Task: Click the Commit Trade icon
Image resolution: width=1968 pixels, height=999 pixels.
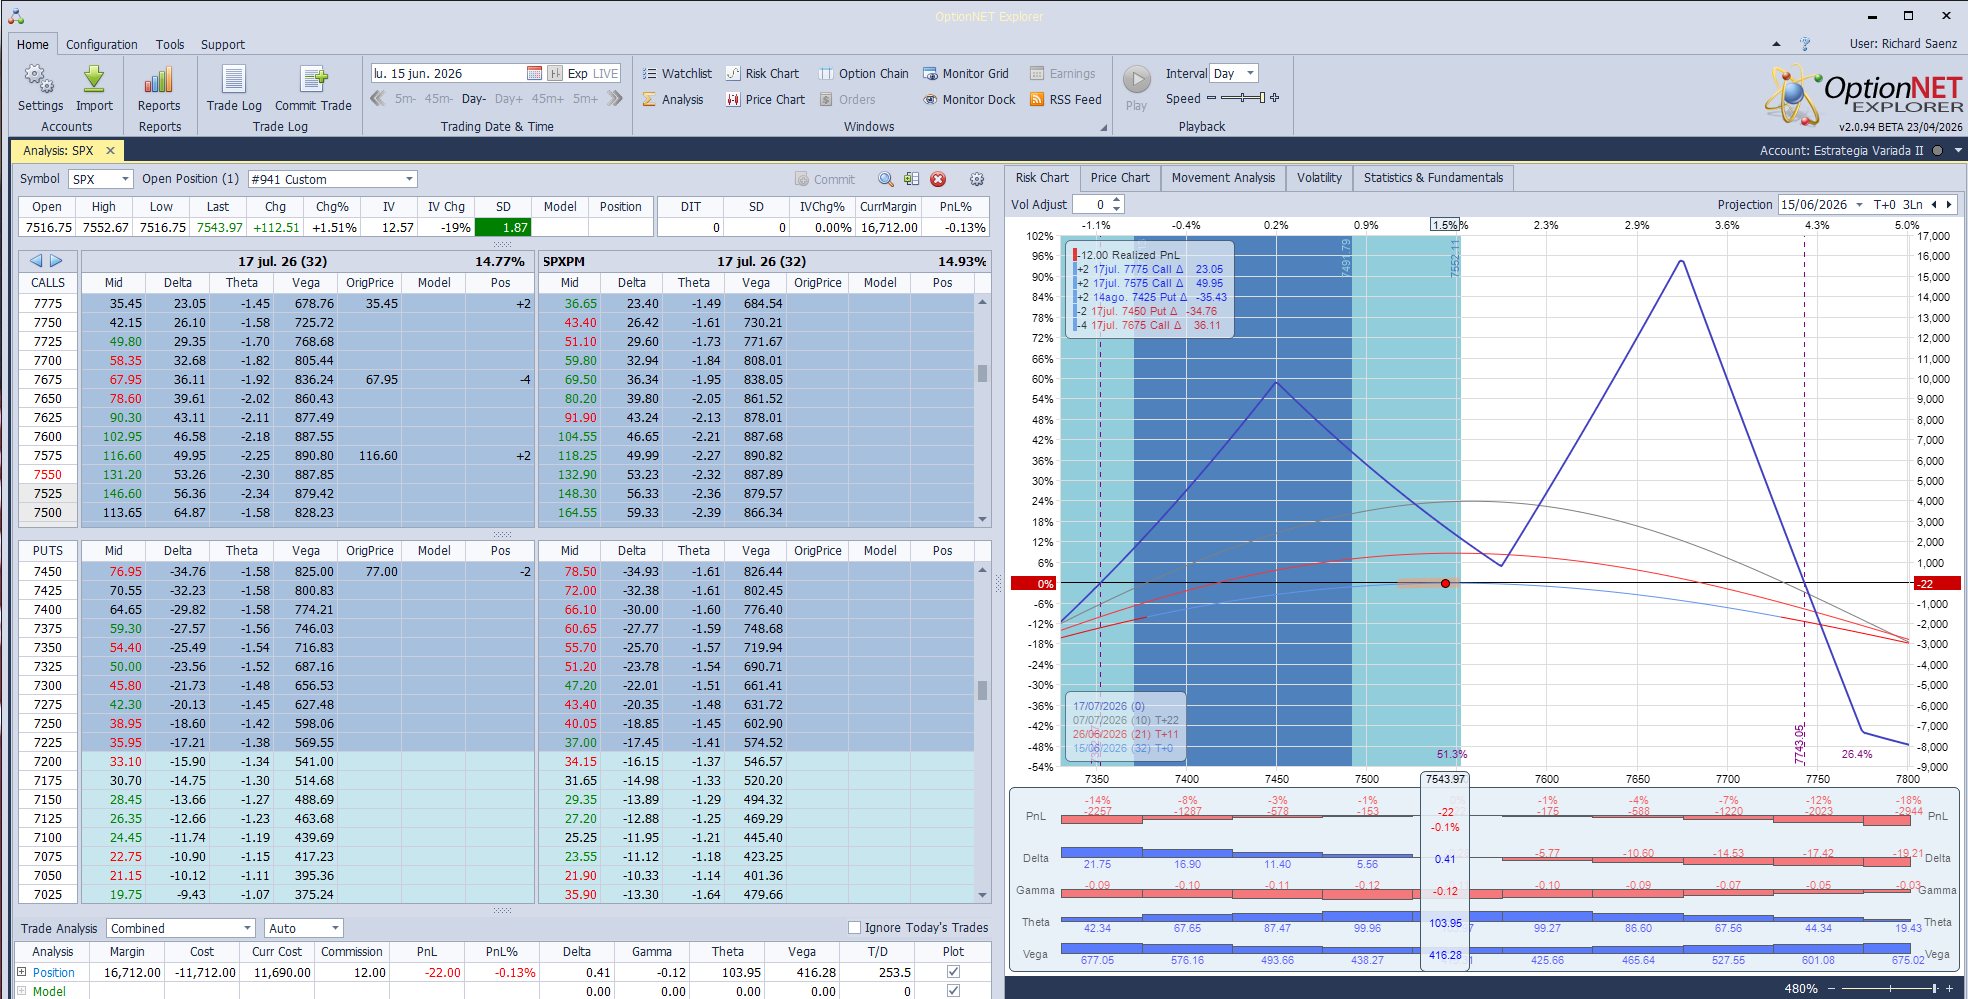Action: coord(313,89)
